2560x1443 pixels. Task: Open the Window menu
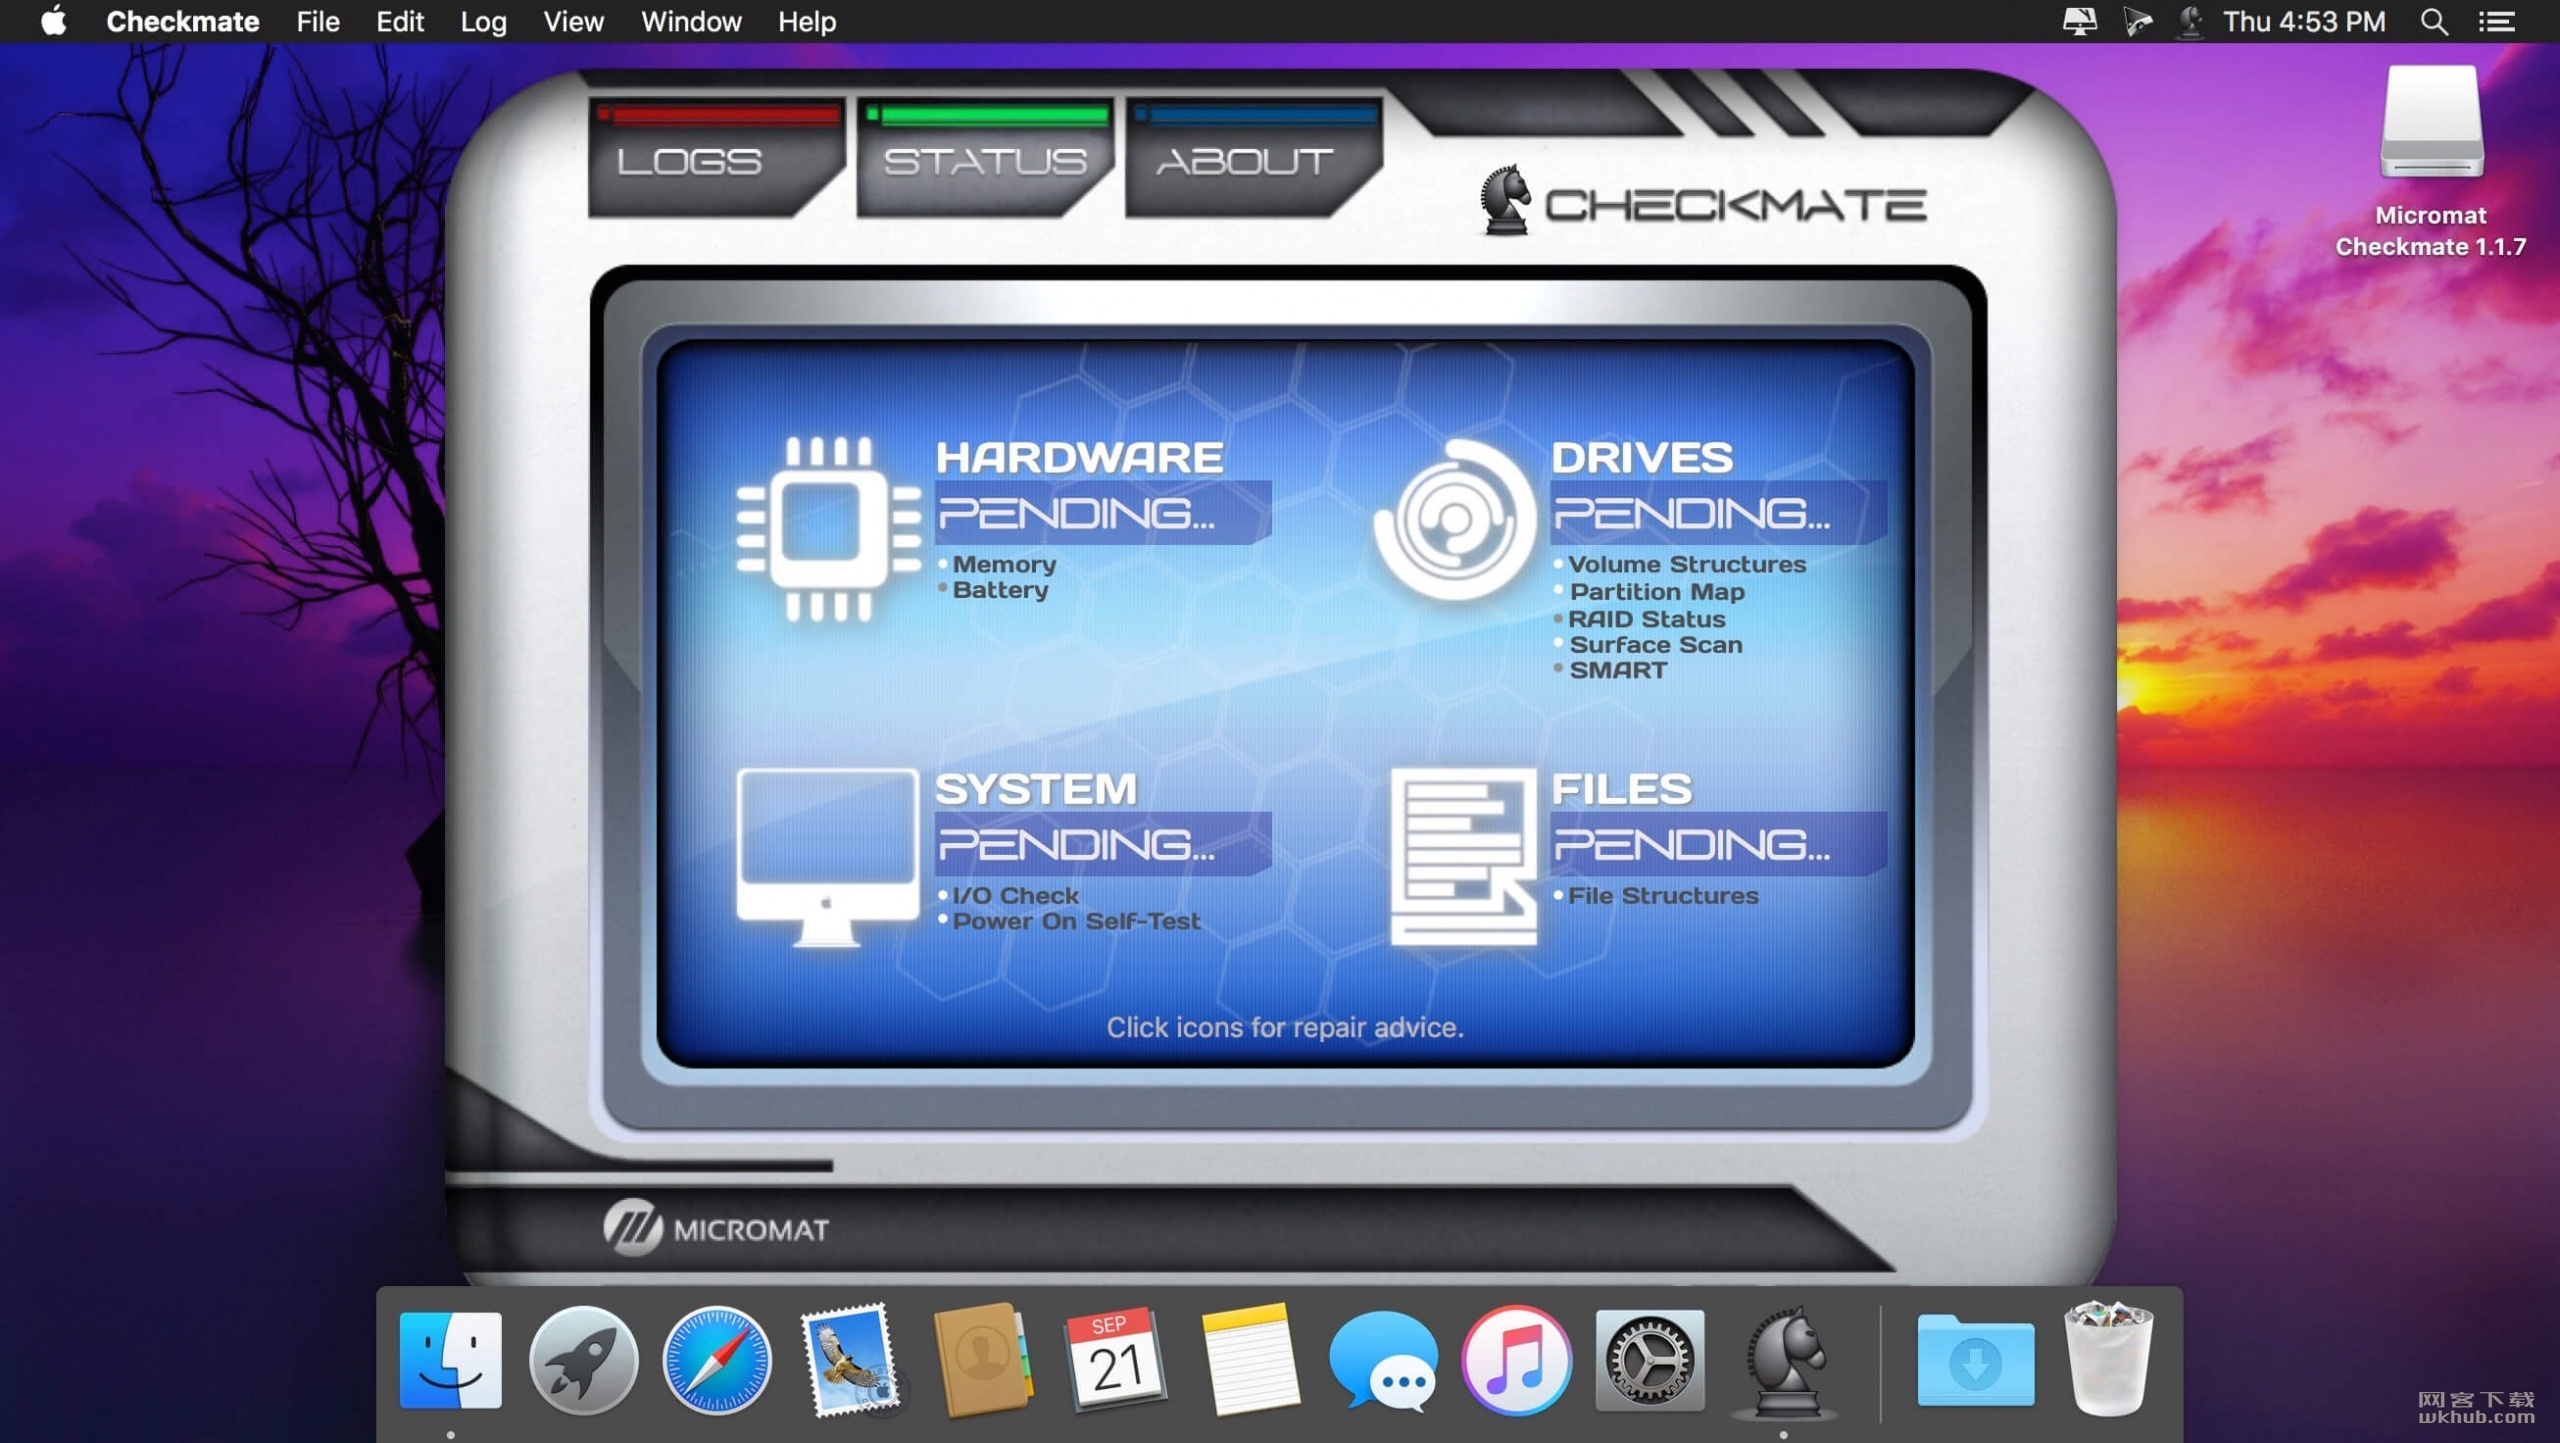click(691, 21)
